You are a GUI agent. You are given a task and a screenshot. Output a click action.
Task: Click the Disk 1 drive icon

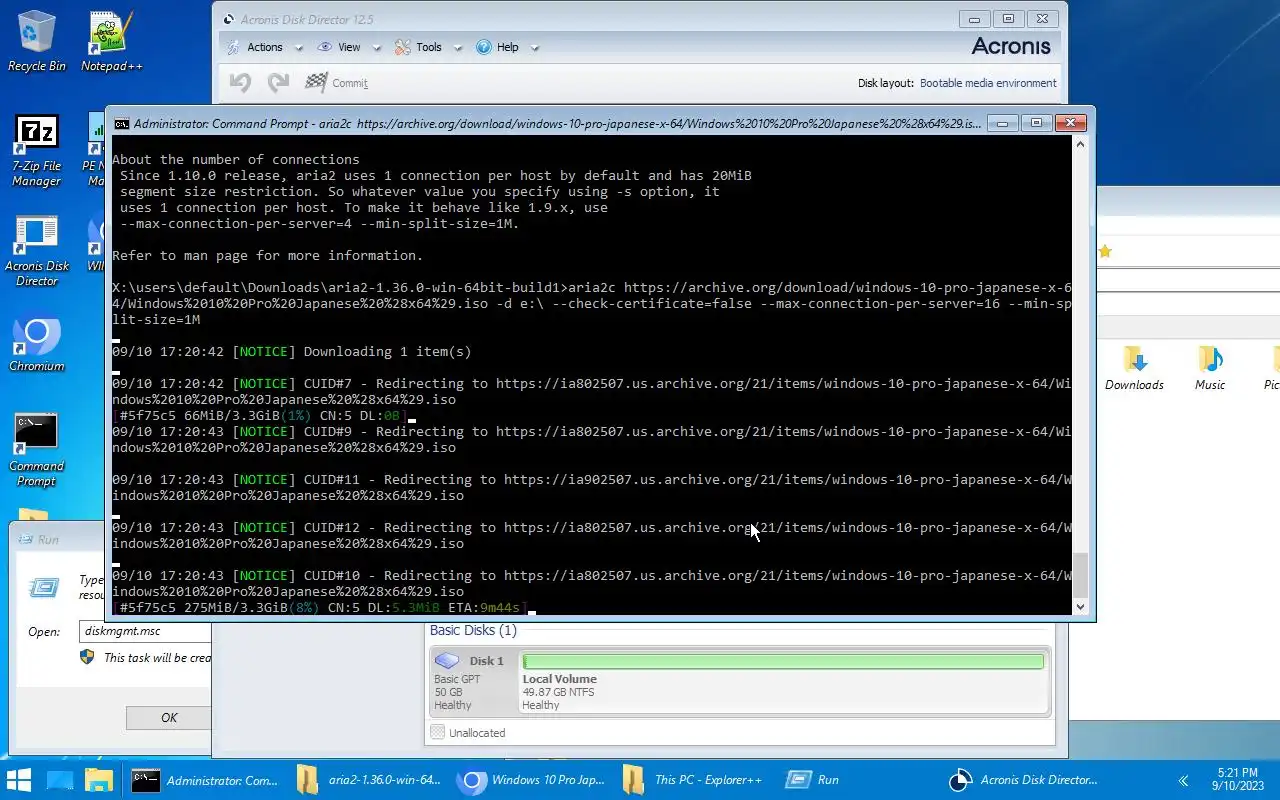447,661
